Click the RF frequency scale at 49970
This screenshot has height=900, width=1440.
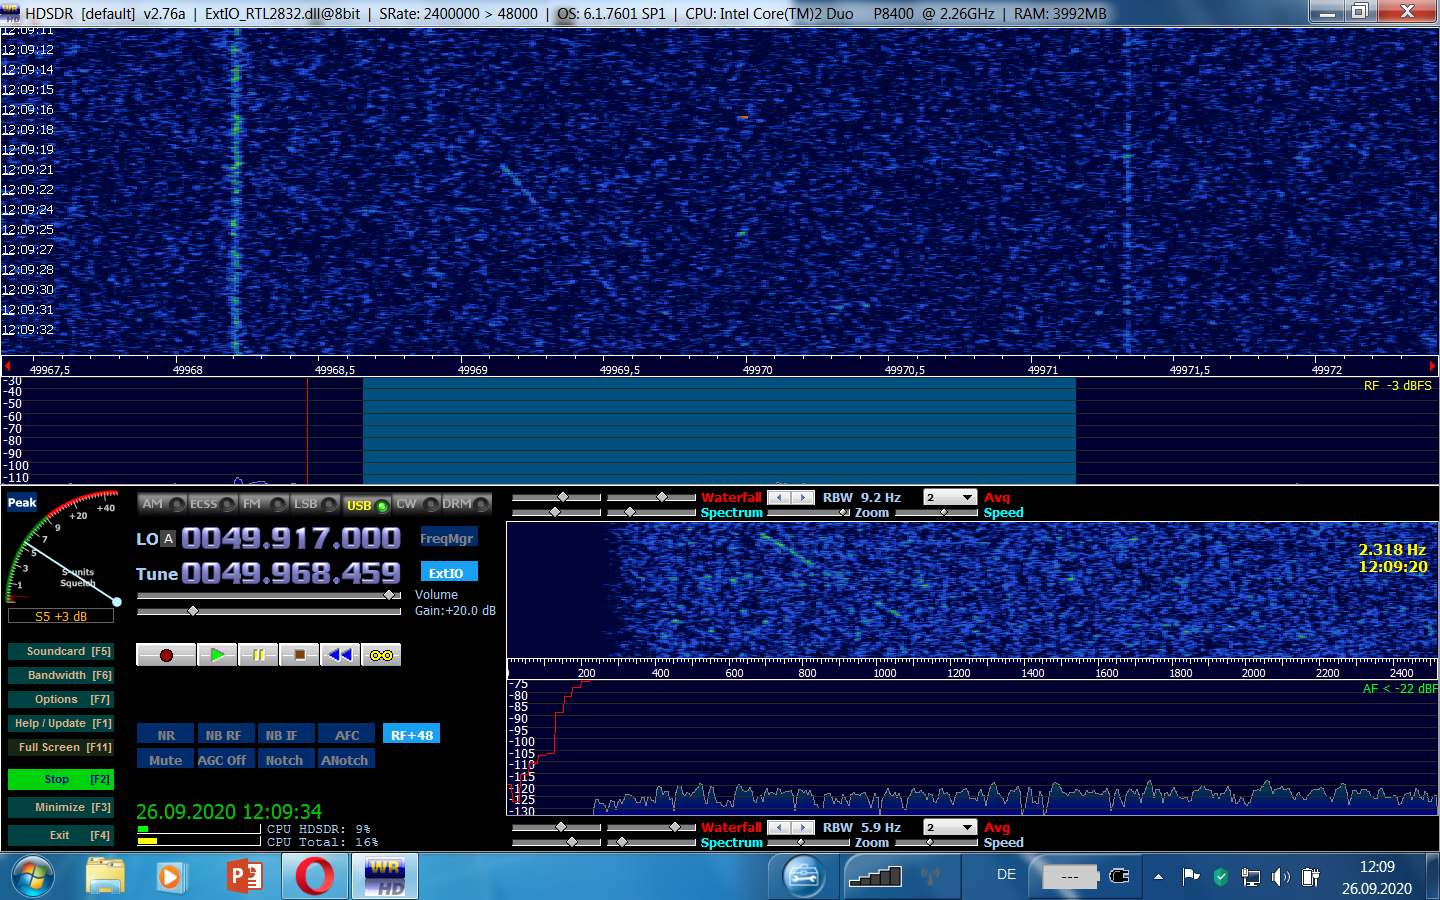tap(757, 370)
